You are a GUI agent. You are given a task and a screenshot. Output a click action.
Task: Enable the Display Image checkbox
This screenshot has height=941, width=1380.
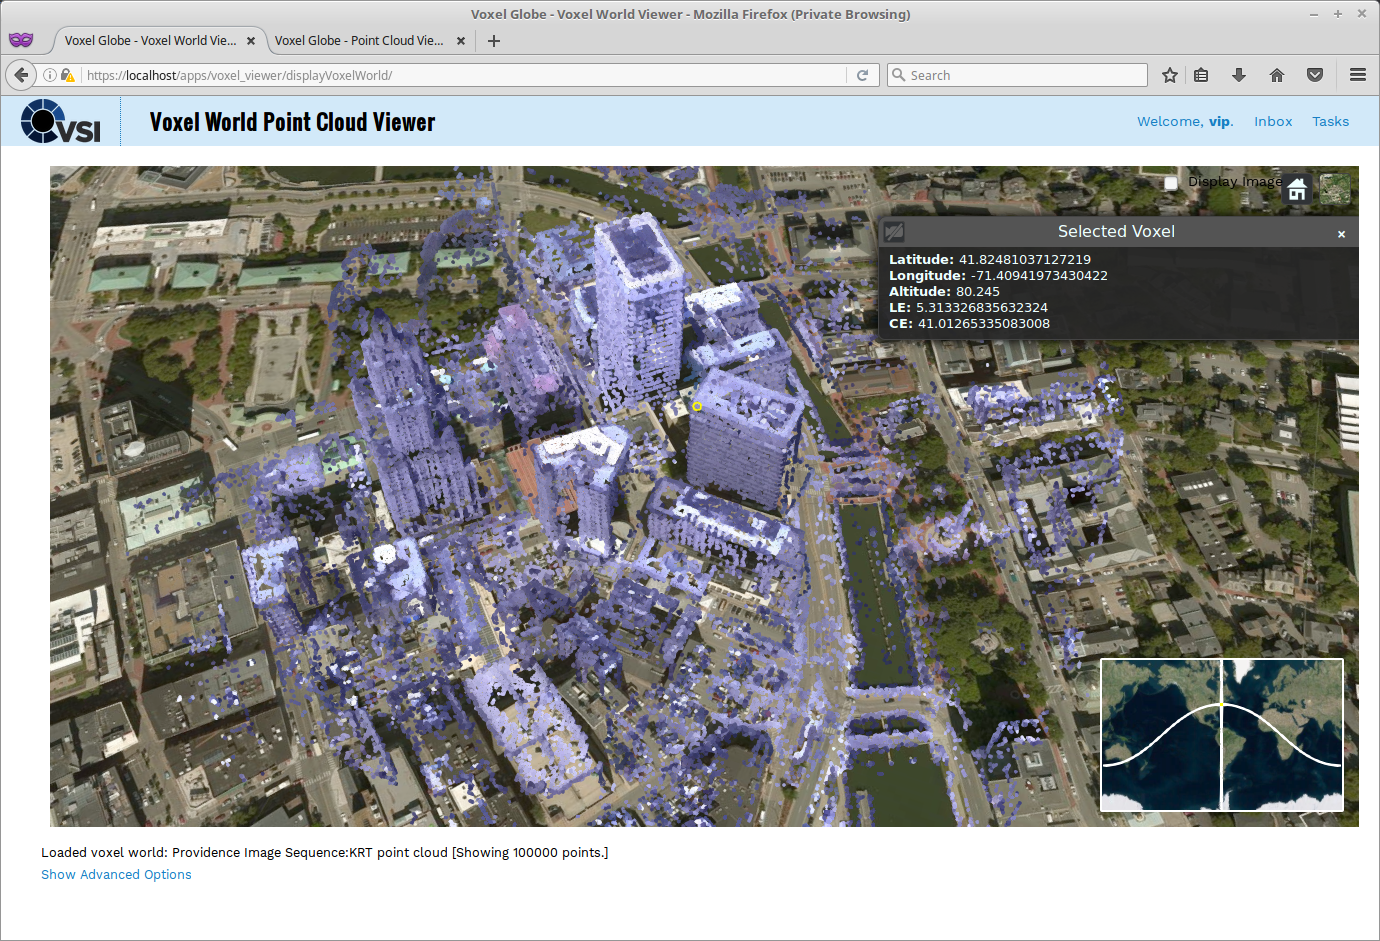pyautogui.click(x=1171, y=183)
